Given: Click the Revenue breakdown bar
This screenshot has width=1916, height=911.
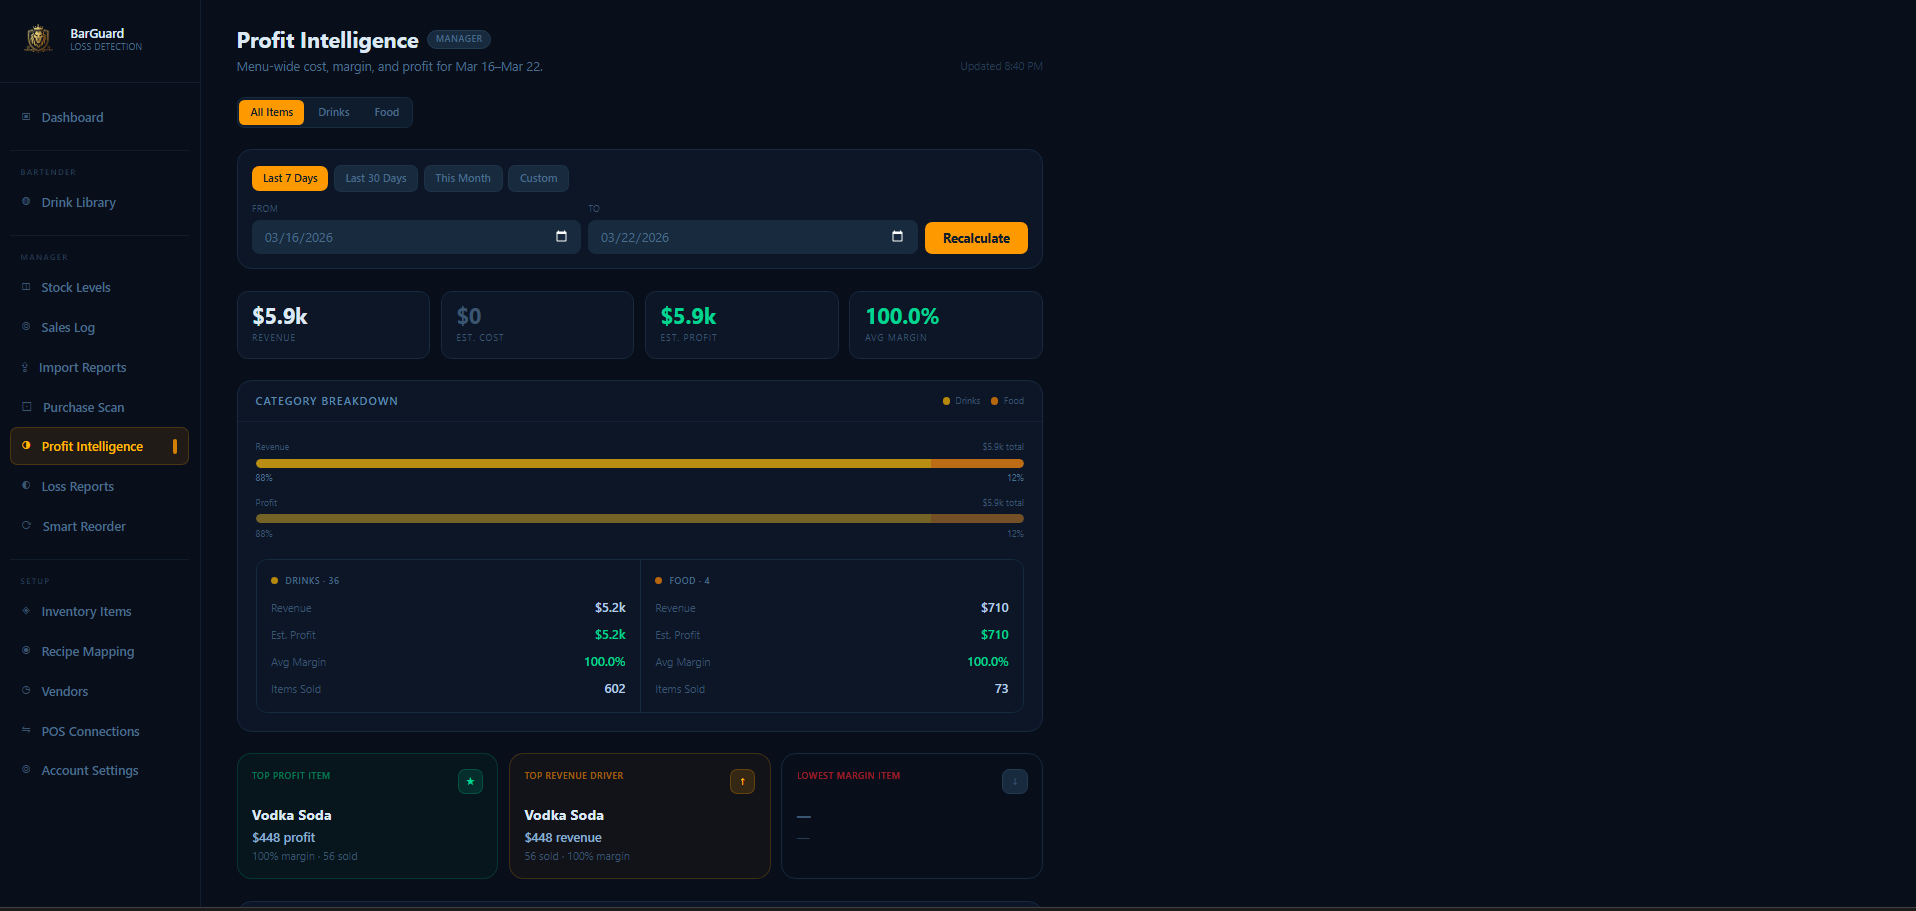Looking at the screenshot, I should [639, 463].
